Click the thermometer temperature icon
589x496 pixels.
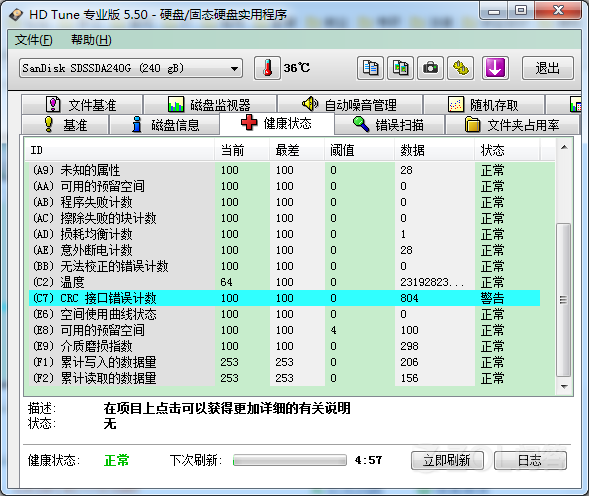[x=267, y=68]
